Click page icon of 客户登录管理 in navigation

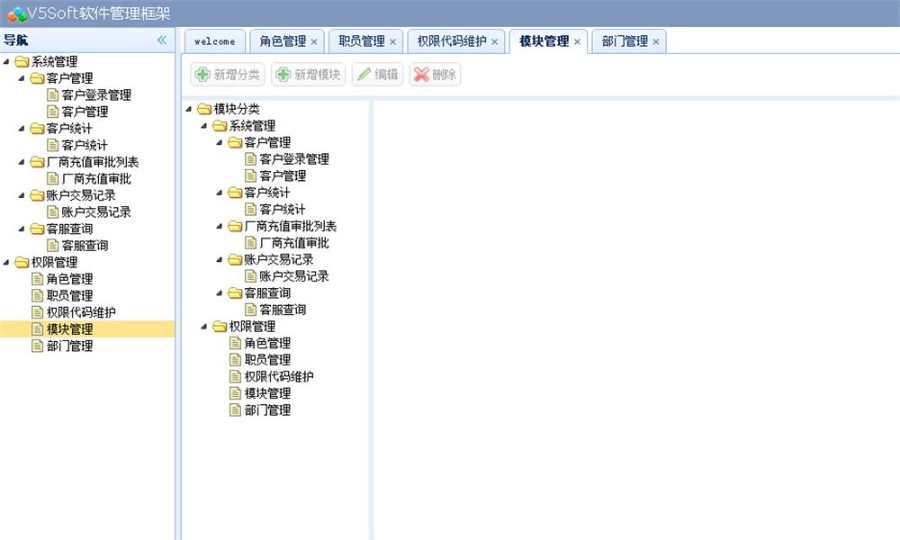(53, 95)
